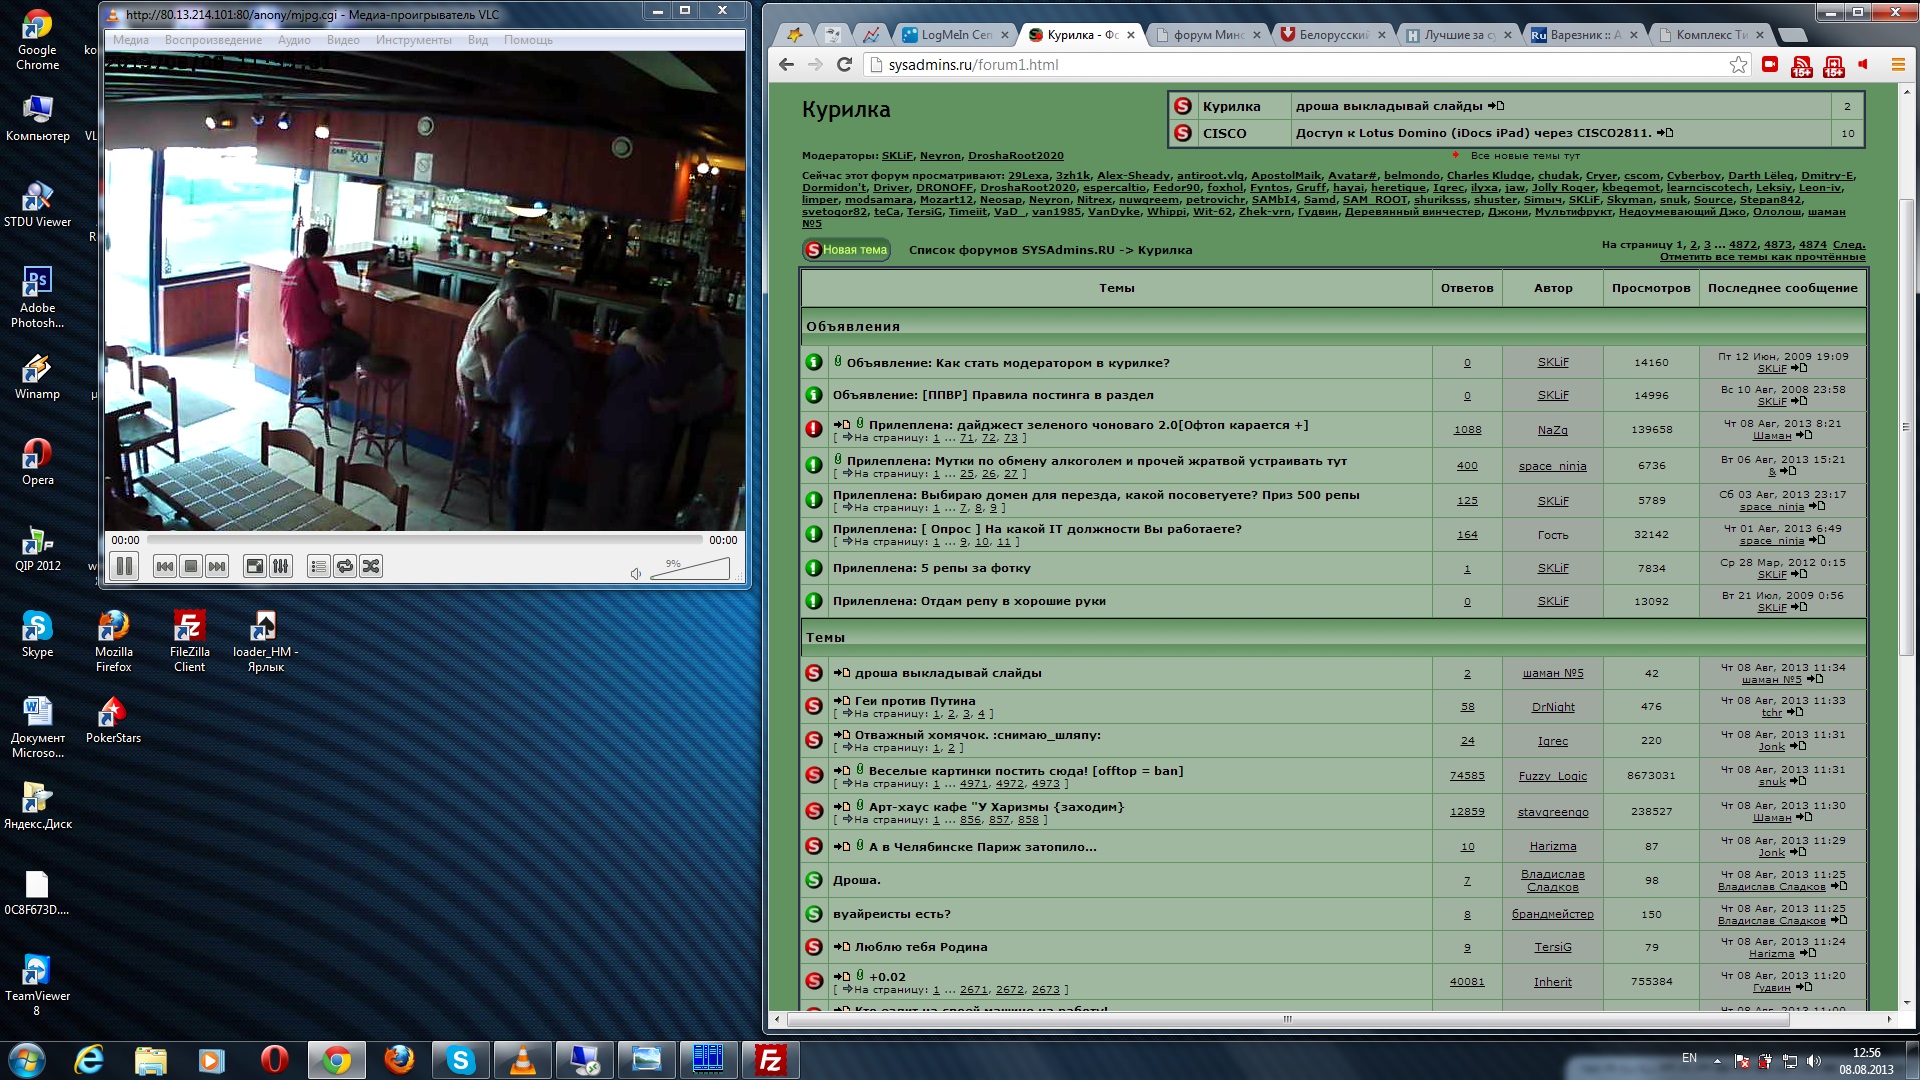Select the Opera desktop icon
This screenshot has height=1080, width=1920.
(x=37, y=463)
